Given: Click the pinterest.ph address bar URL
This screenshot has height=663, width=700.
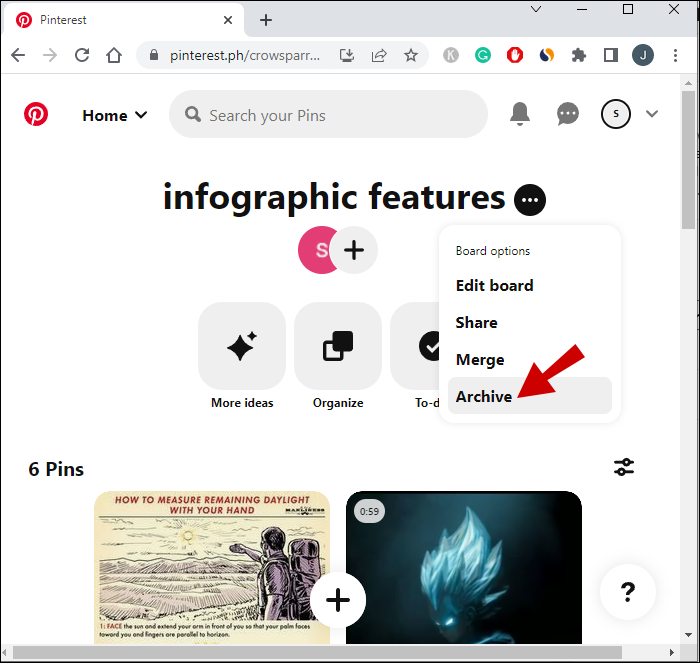Looking at the screenshot, I should (245, 55).
